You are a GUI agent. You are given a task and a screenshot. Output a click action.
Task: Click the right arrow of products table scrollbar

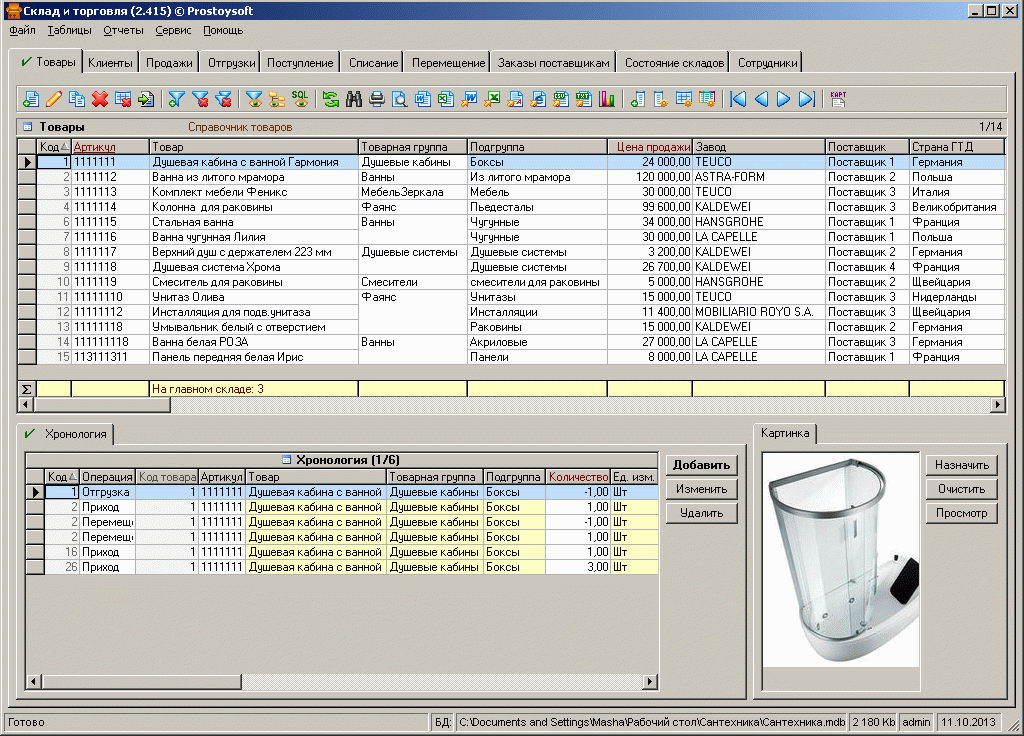(x=997, y=405)
